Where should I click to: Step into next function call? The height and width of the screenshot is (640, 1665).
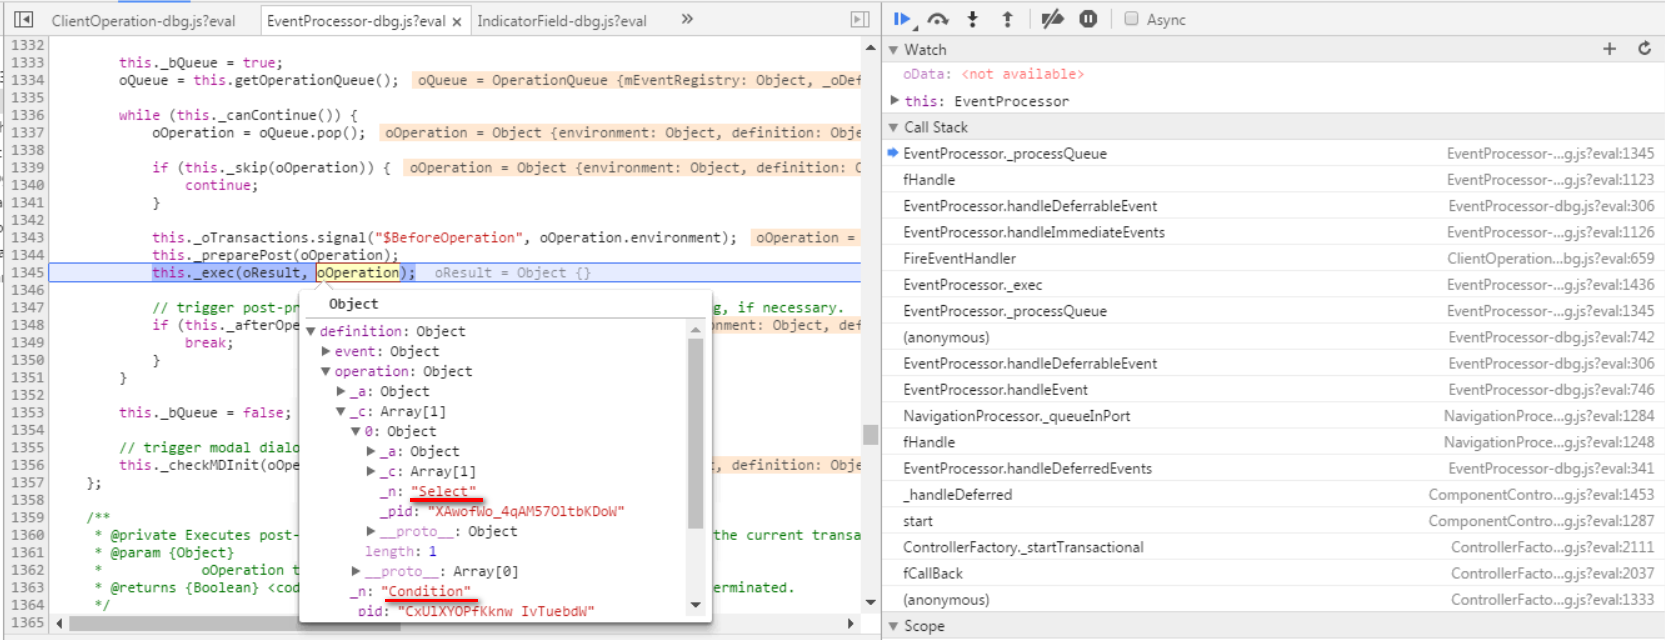point(972,19)
